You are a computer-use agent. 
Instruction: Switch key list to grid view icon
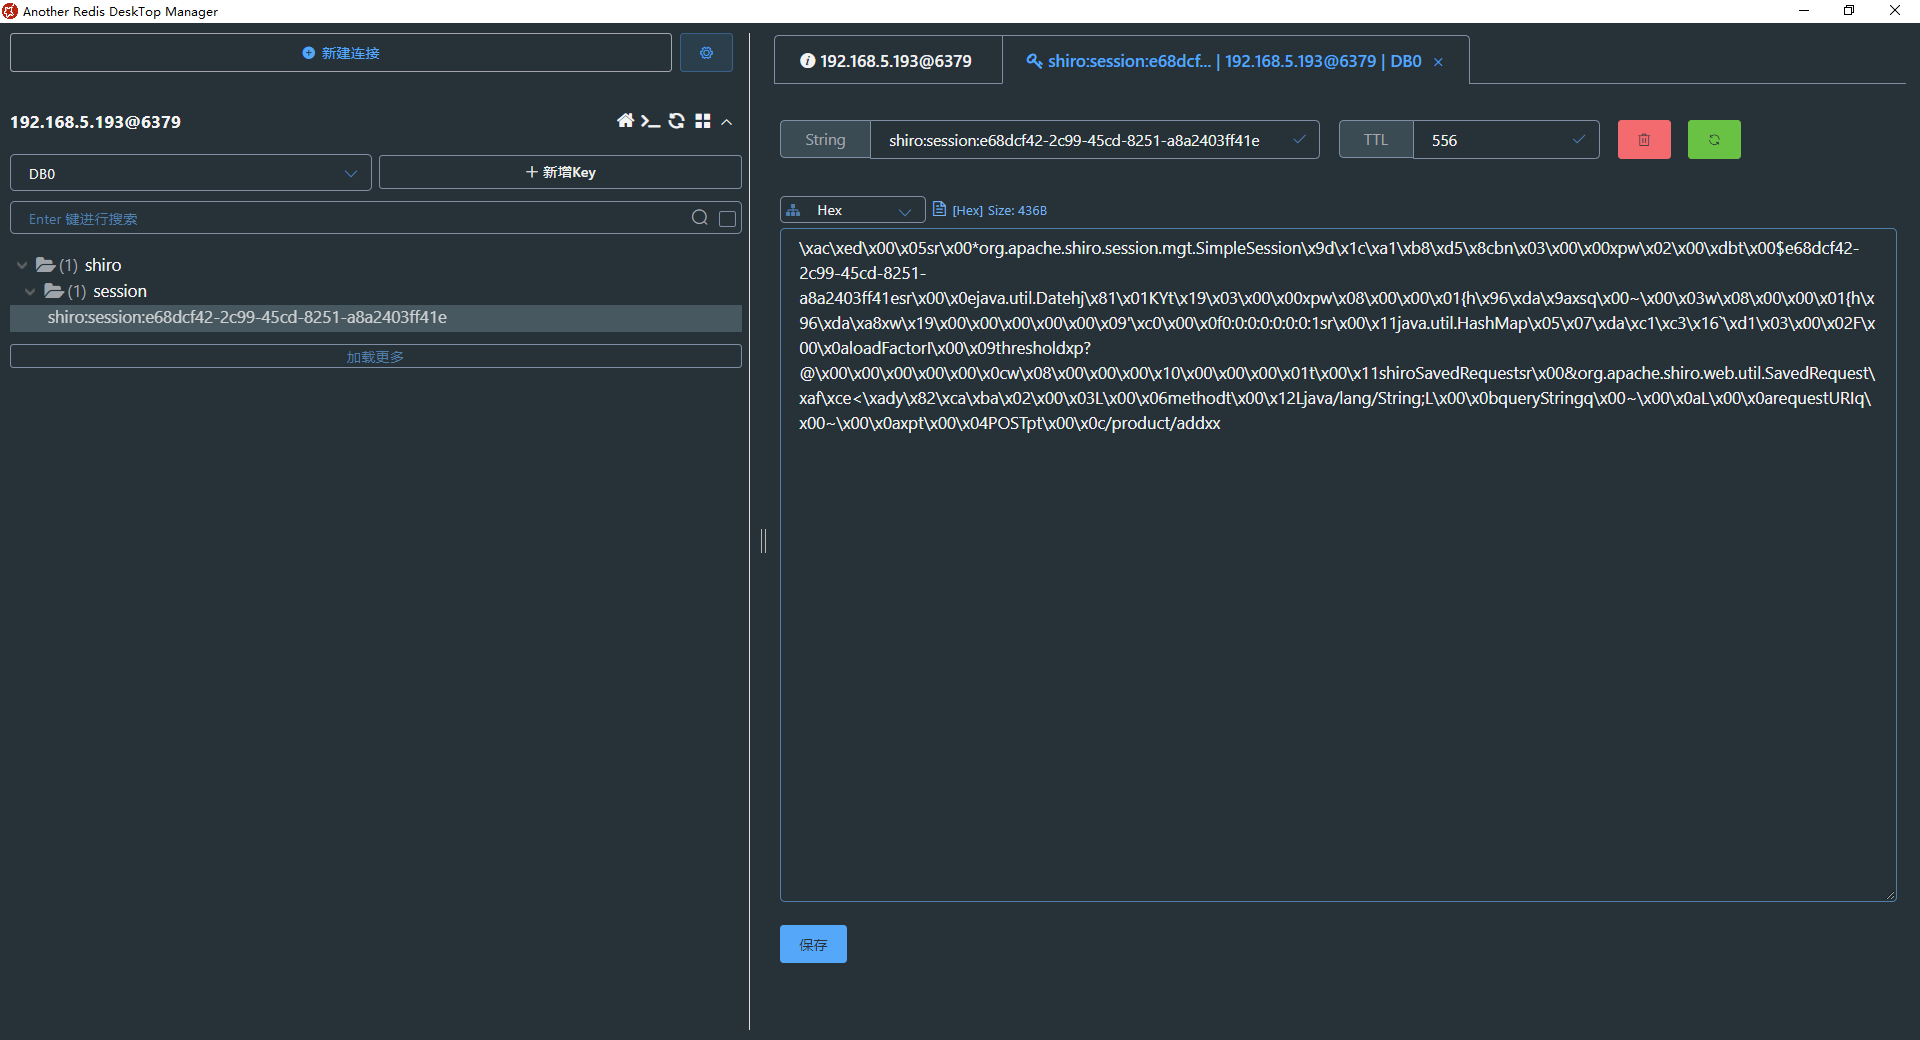(703, 121)
